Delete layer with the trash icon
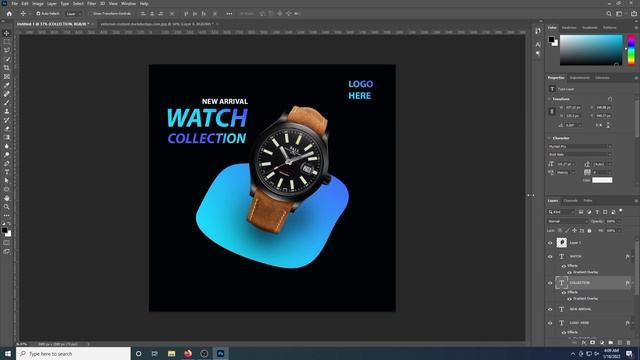 (629, 342)
